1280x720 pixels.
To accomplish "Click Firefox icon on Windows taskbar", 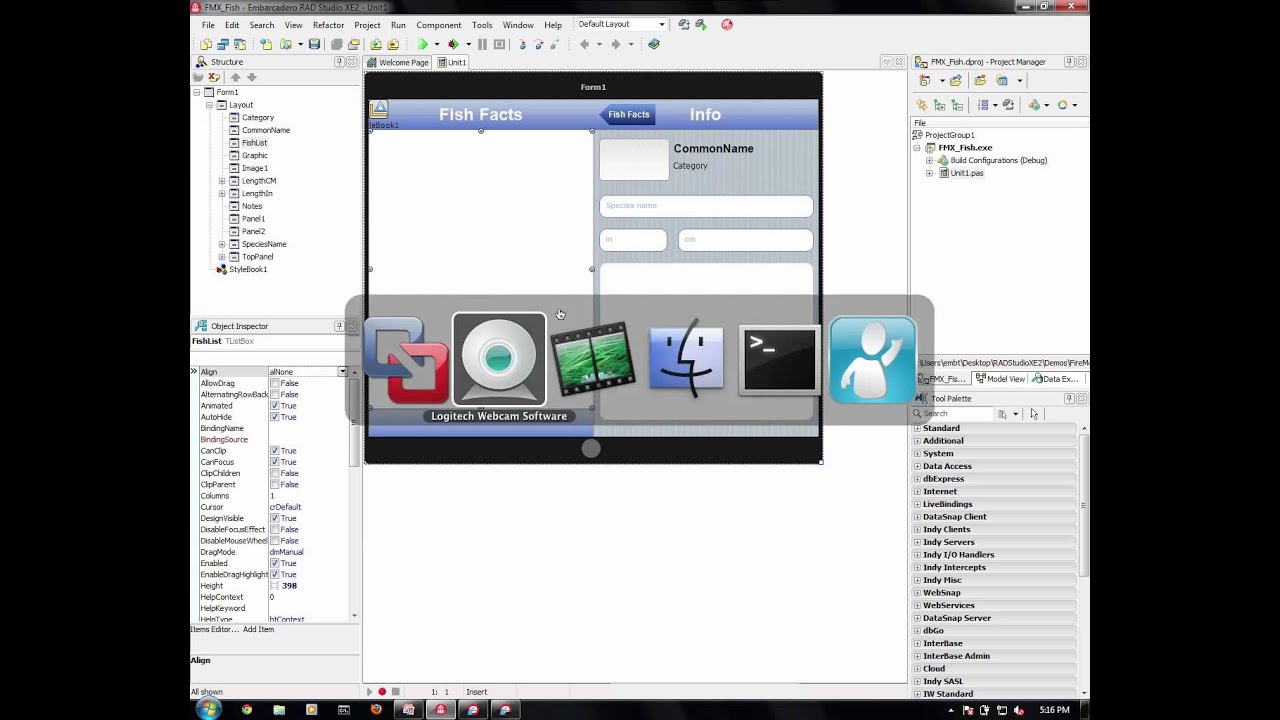I will [375, 710].
